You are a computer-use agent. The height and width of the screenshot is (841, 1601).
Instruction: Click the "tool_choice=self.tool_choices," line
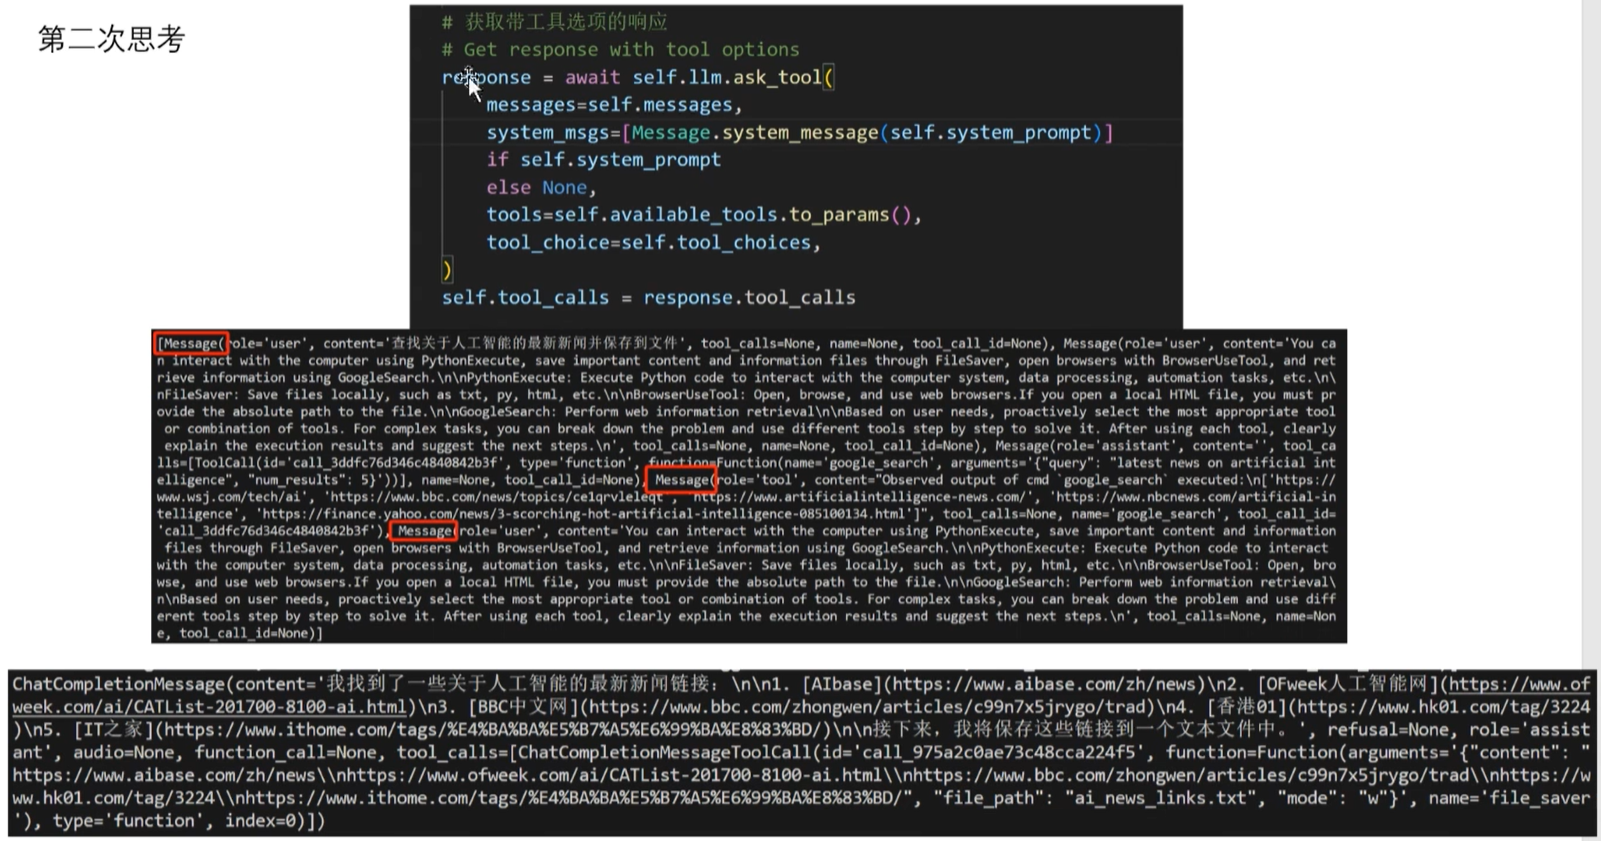pyautogui.click(x=652, y=243)
